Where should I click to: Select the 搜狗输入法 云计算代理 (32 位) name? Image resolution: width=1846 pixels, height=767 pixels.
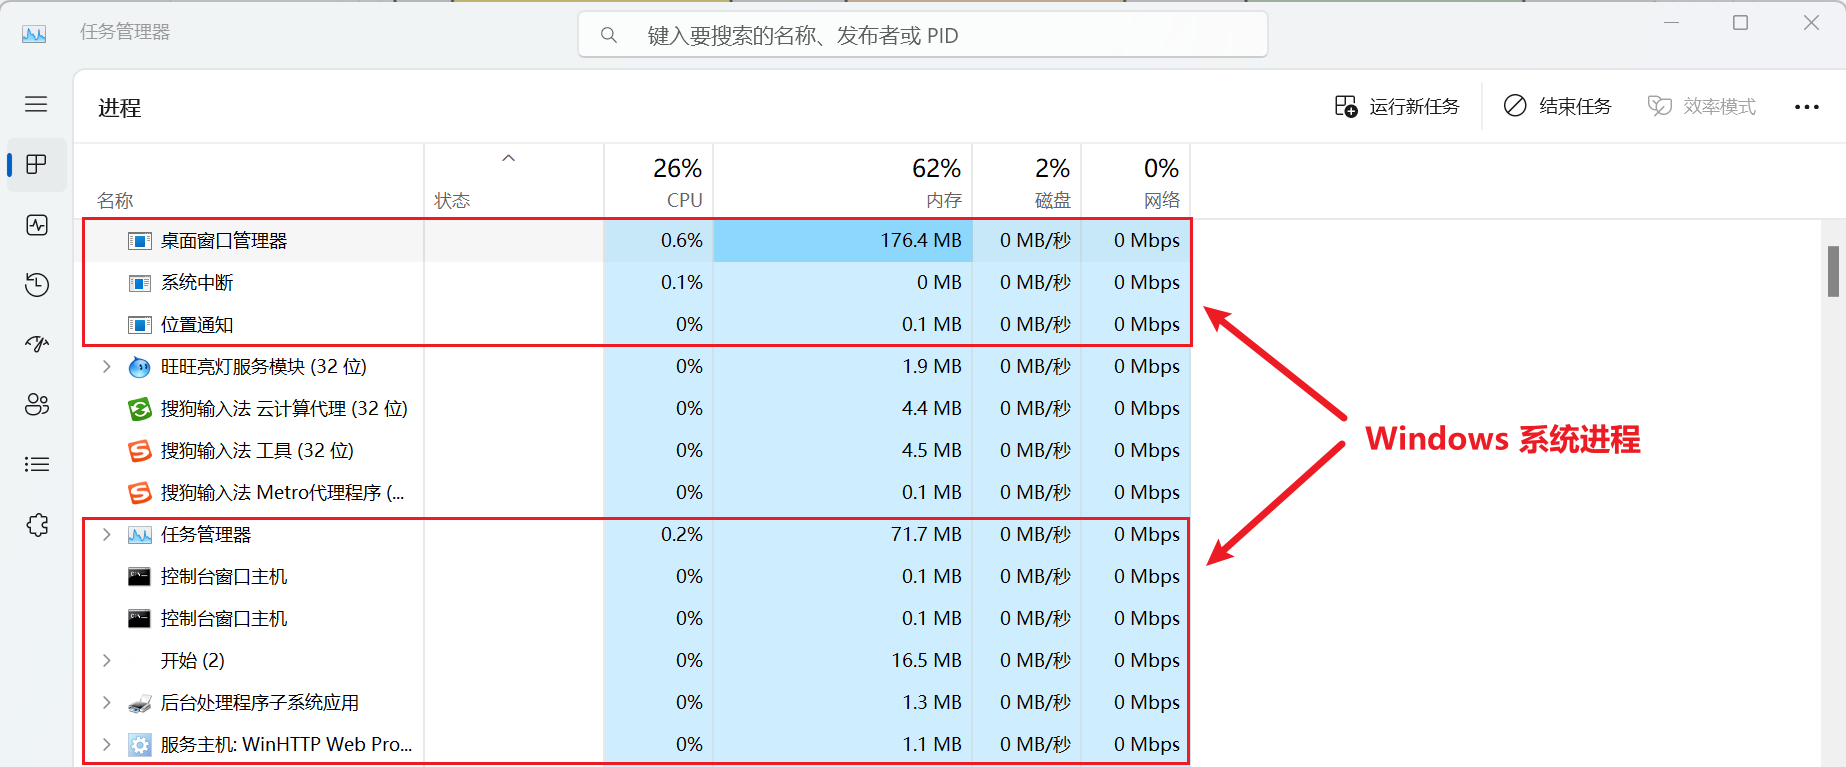click(284, 409)
